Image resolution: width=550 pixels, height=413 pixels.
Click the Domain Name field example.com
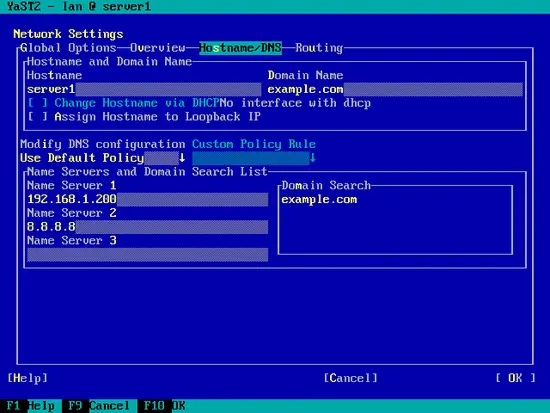395,89
